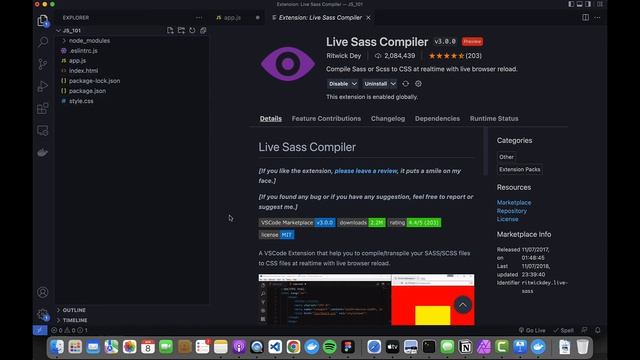Open index.html in the file tree
Image resolution: width=640 pixels, height=360 pixels.
tap(83, 71)
